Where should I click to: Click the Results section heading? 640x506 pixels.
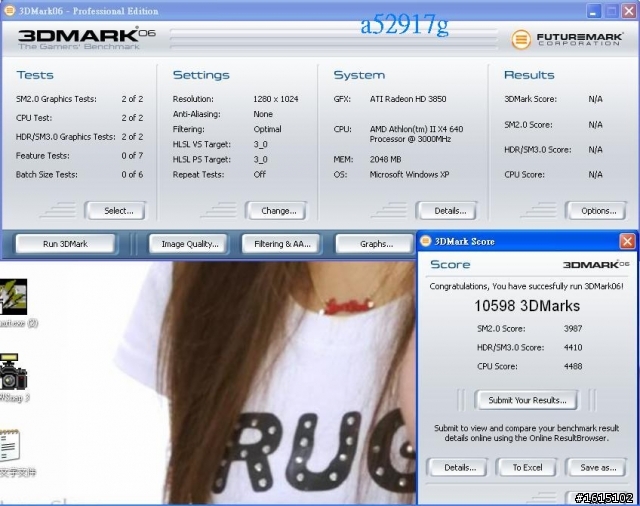[x=529, y=75]
